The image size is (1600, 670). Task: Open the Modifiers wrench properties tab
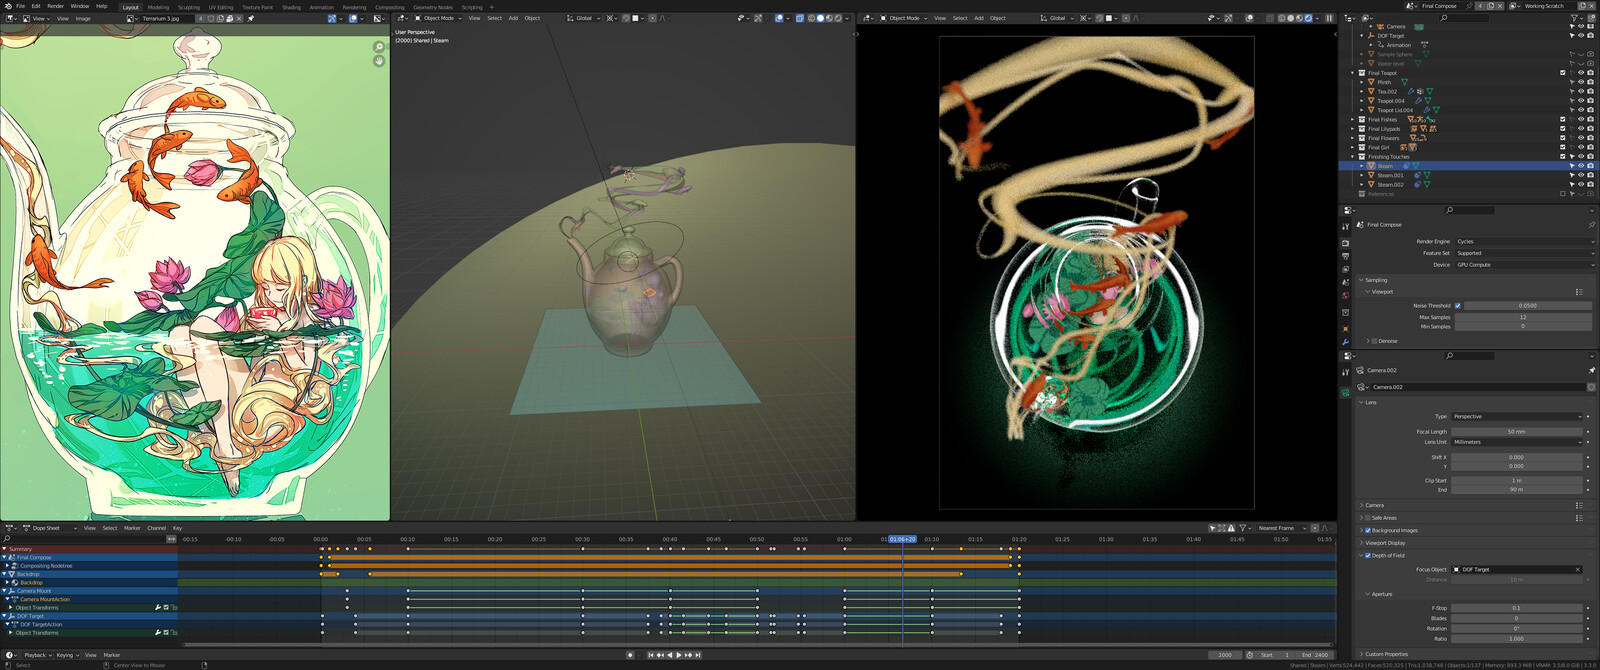1345,342
